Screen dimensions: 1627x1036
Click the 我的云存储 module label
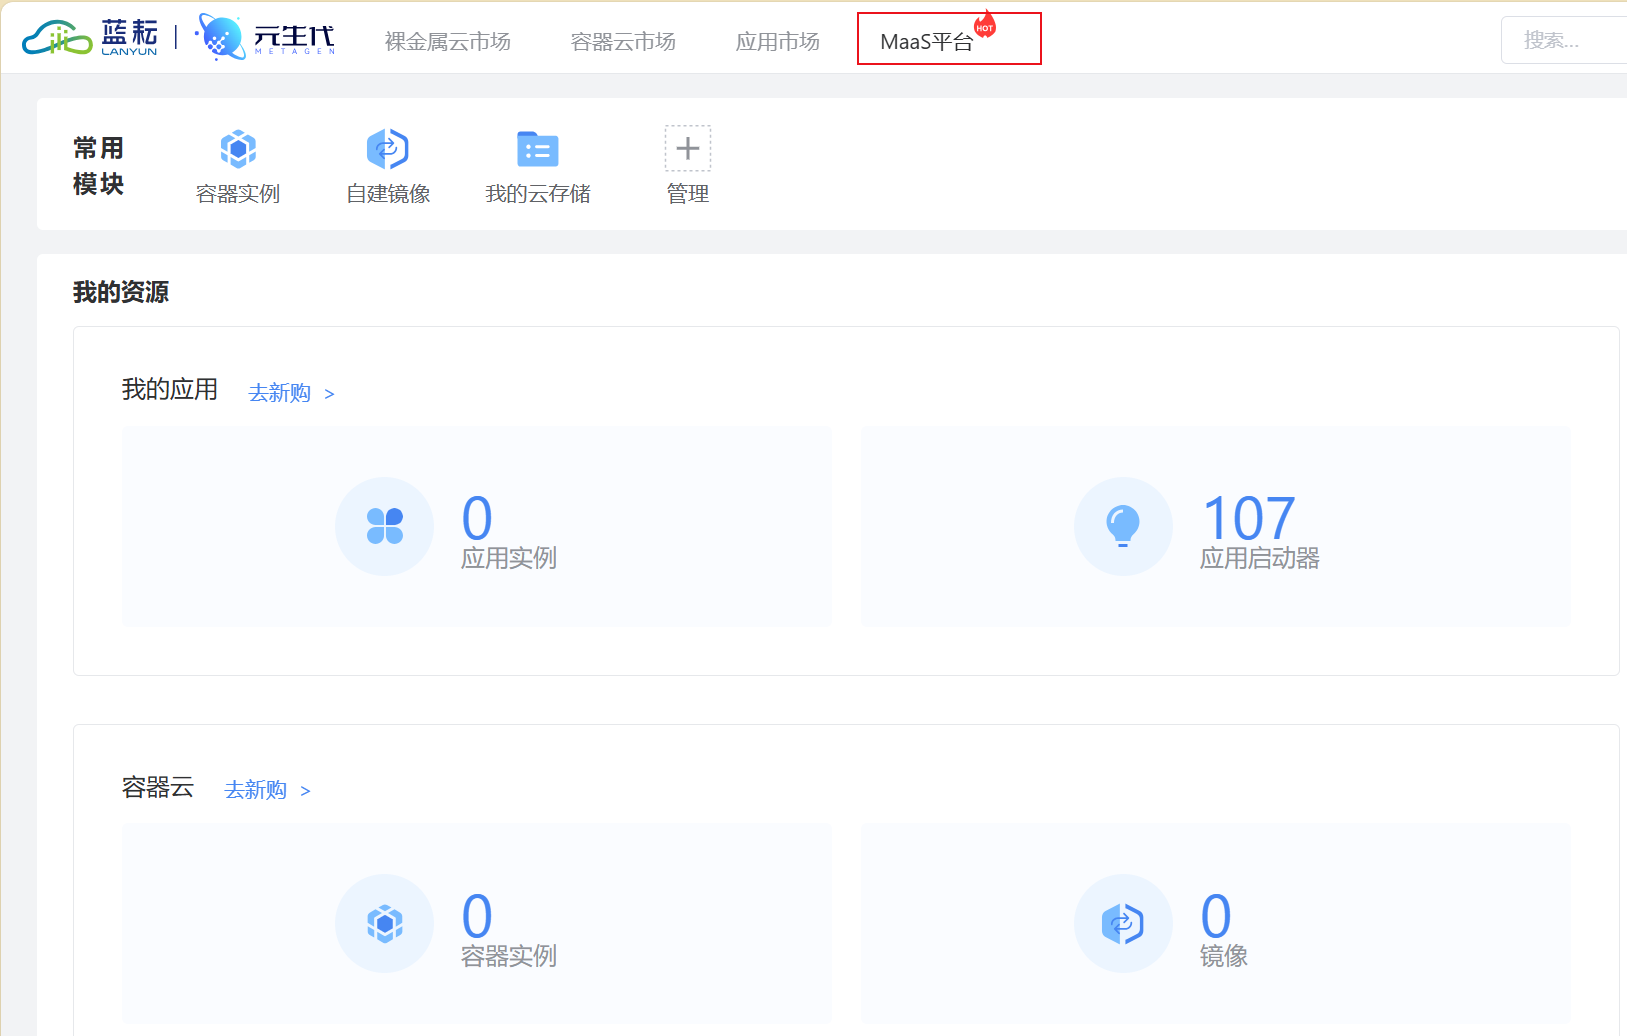tap(538, 194)
